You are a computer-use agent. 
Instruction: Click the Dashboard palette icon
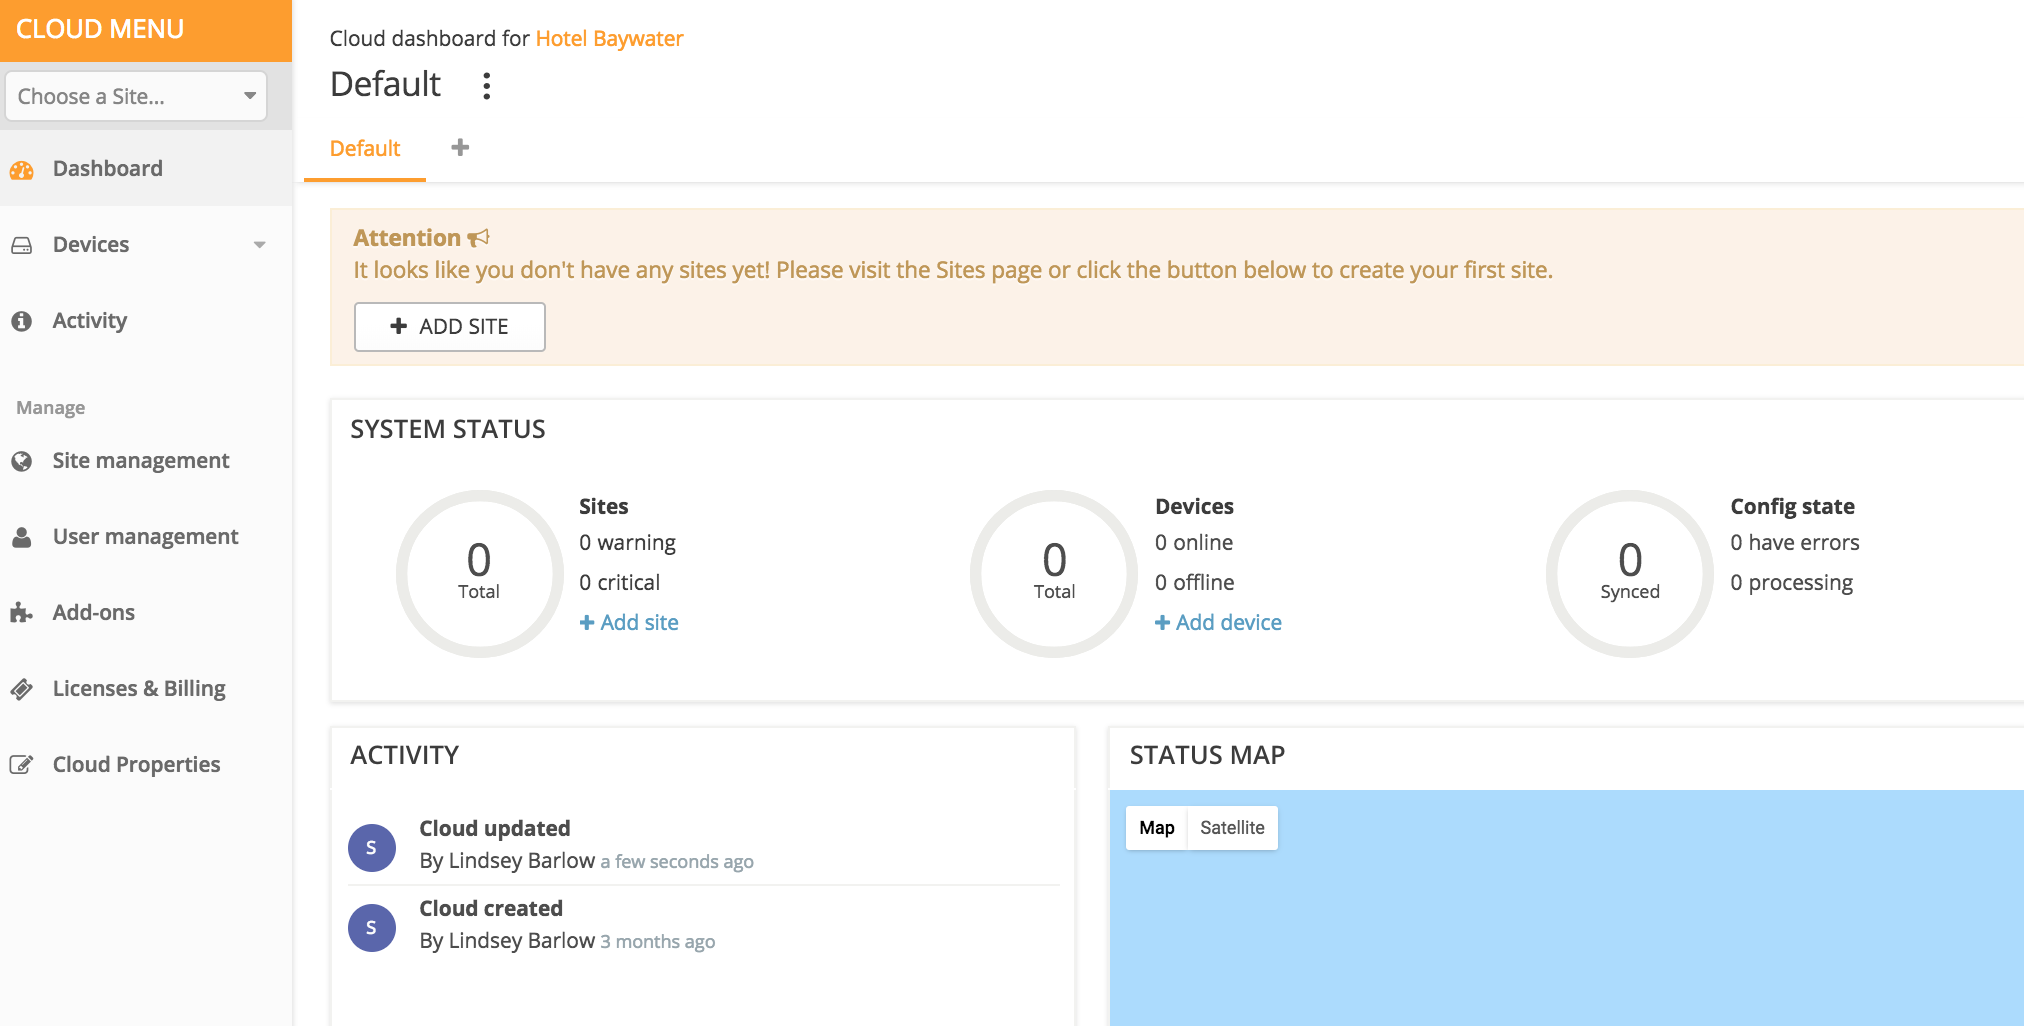(x=21, y=170)
